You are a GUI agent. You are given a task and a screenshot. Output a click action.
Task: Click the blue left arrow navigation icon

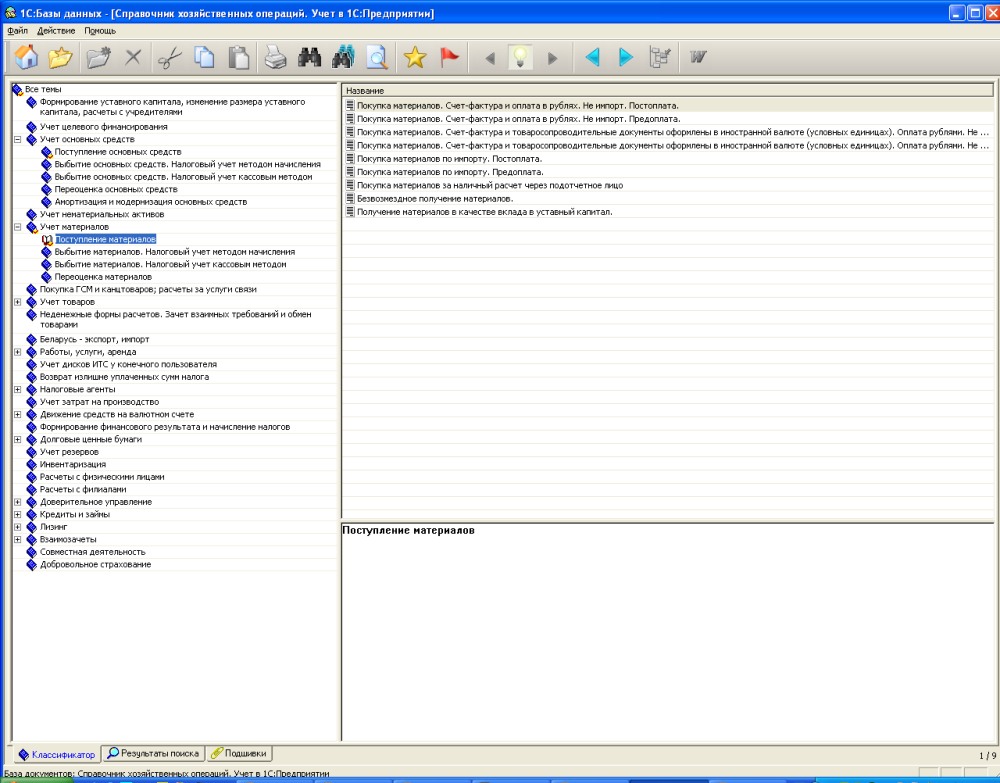click(592, 58)
